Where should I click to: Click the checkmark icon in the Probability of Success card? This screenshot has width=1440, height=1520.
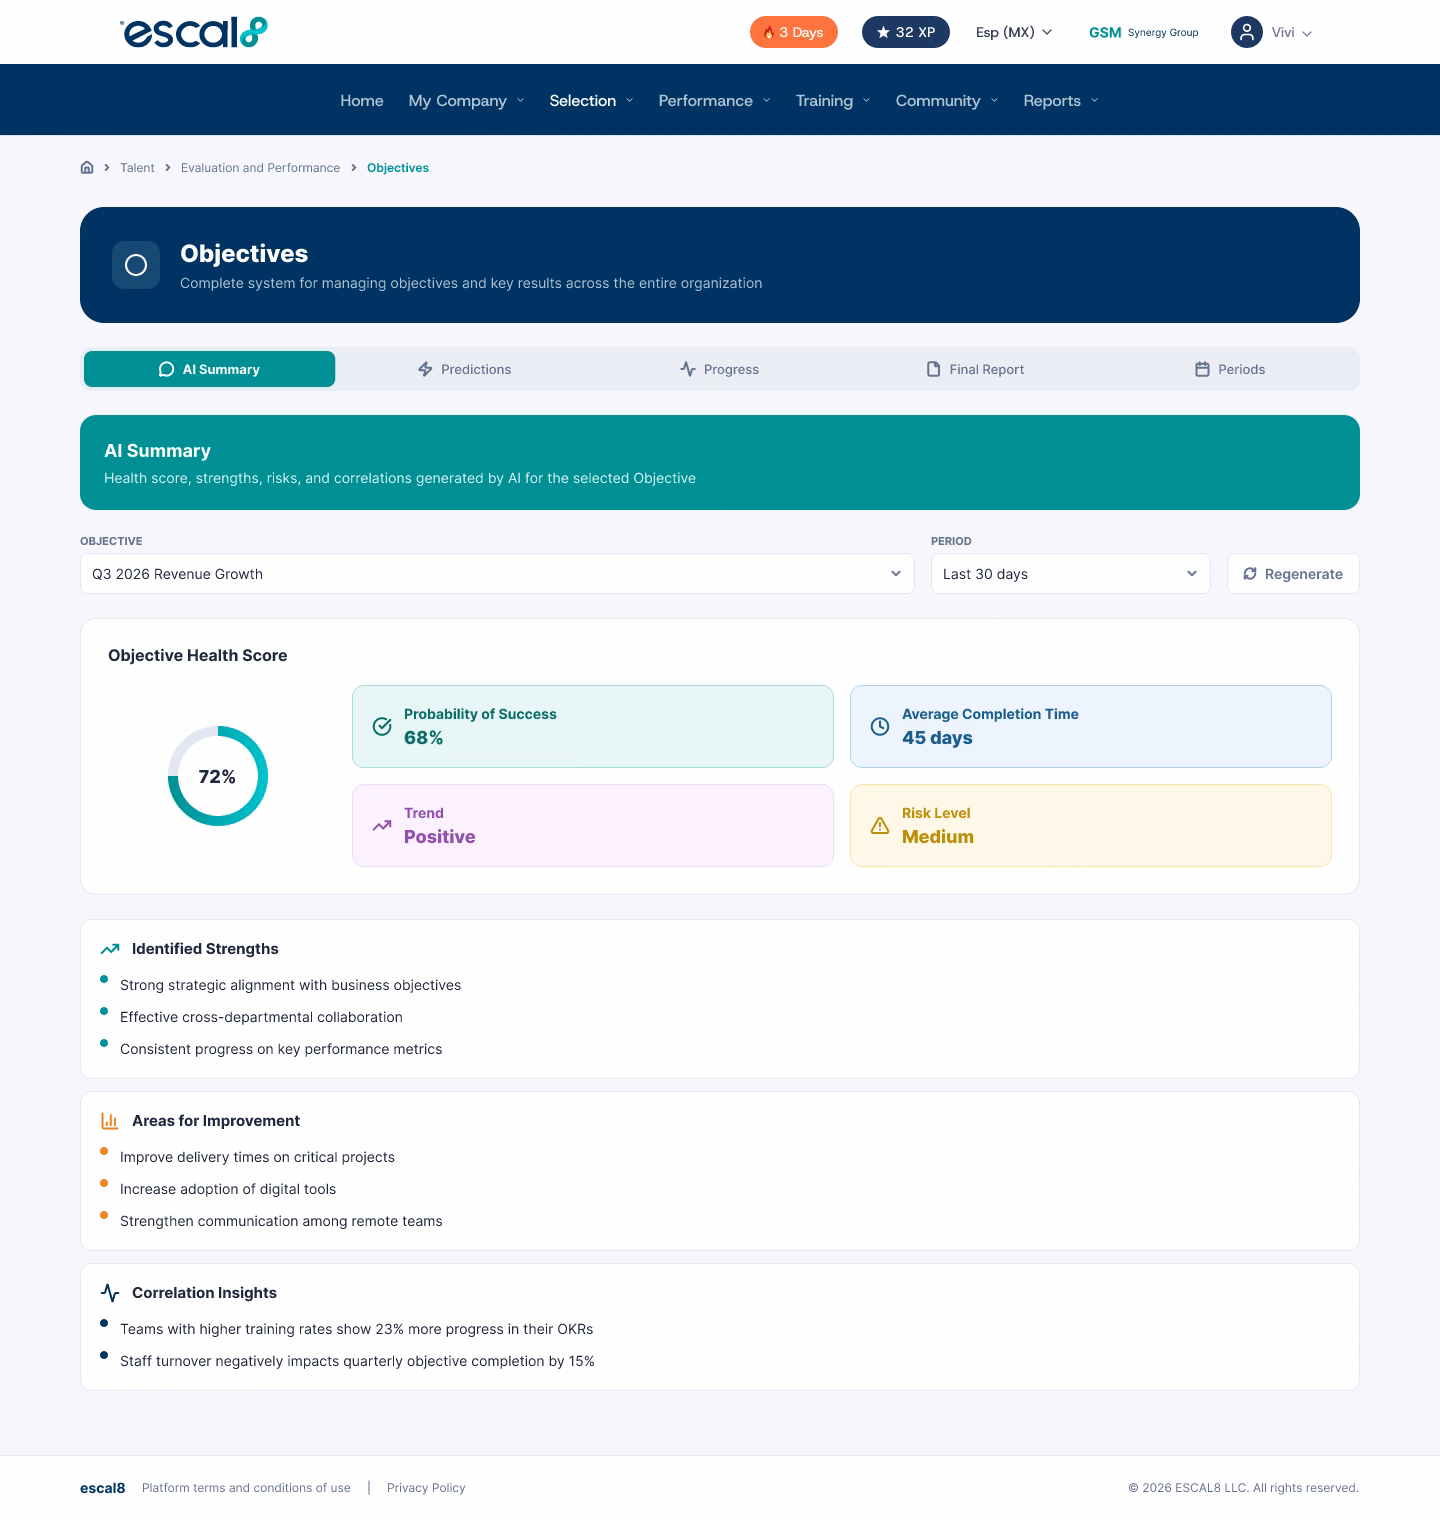click(382, 726)
